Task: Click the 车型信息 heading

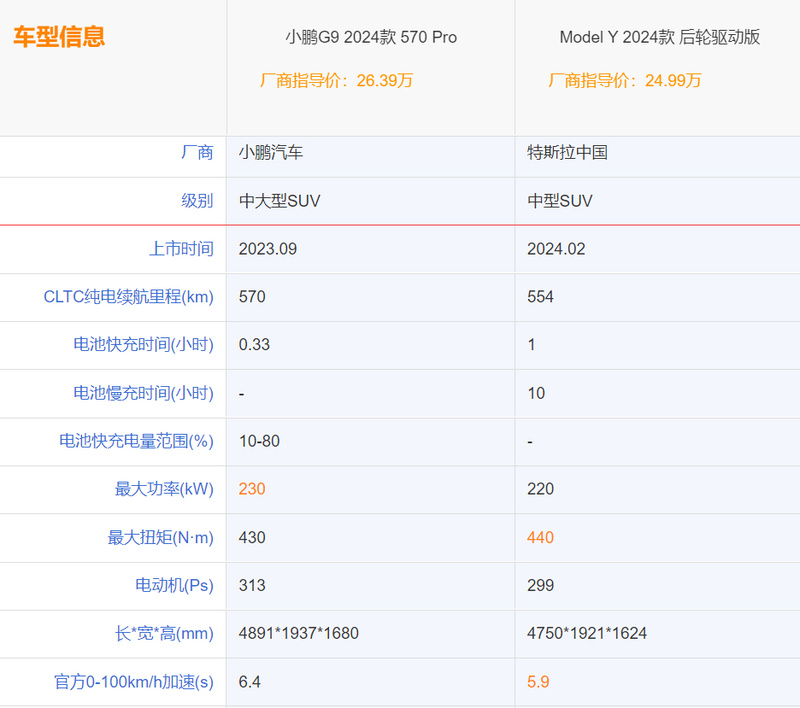Action: (59, 37)
